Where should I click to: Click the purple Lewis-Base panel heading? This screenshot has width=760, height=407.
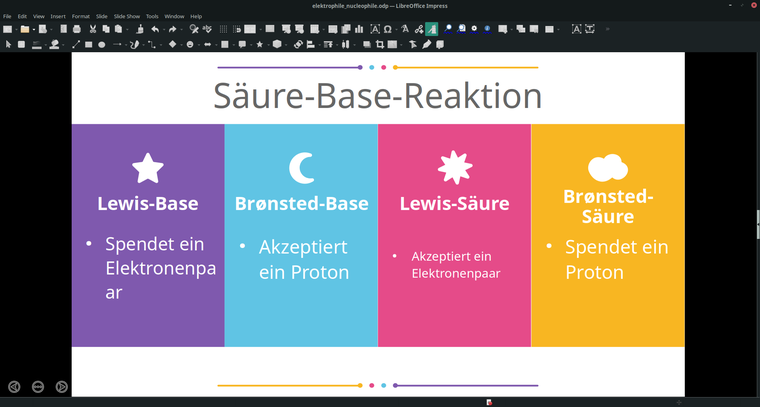point(147,203)
